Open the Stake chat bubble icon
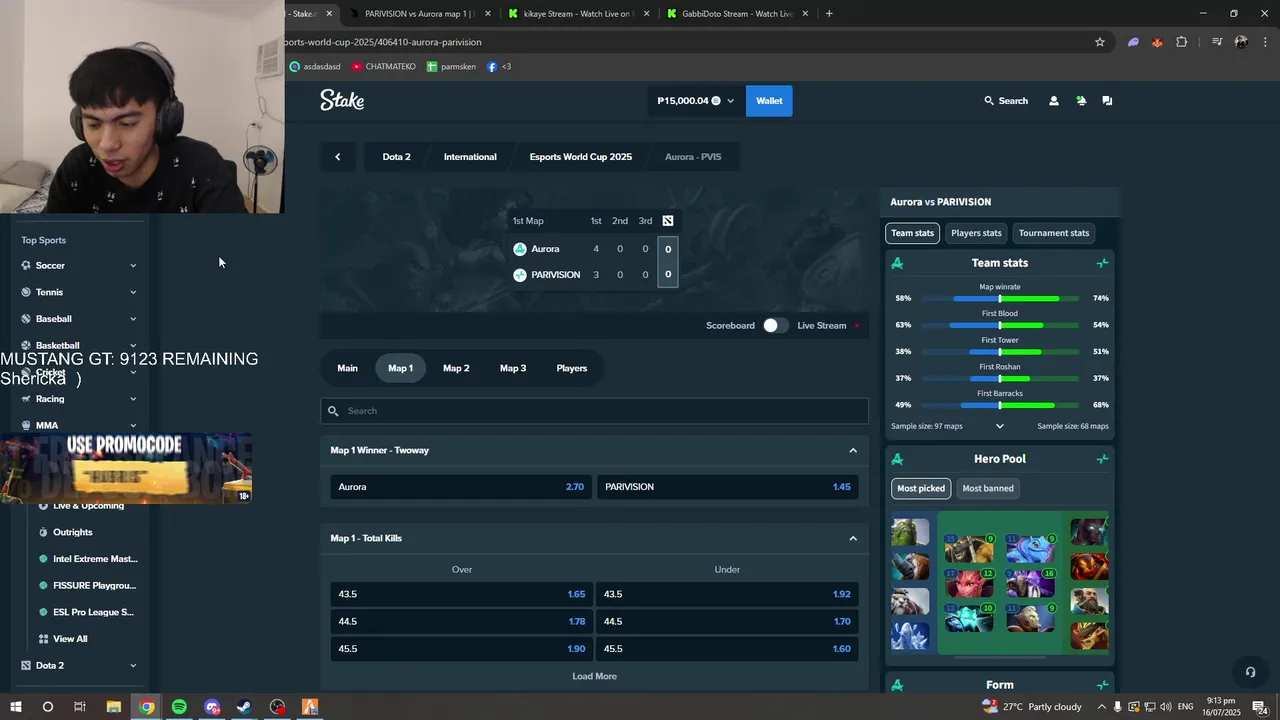This screenshot has height=720, width=1280. click(x=1107, y=101)
